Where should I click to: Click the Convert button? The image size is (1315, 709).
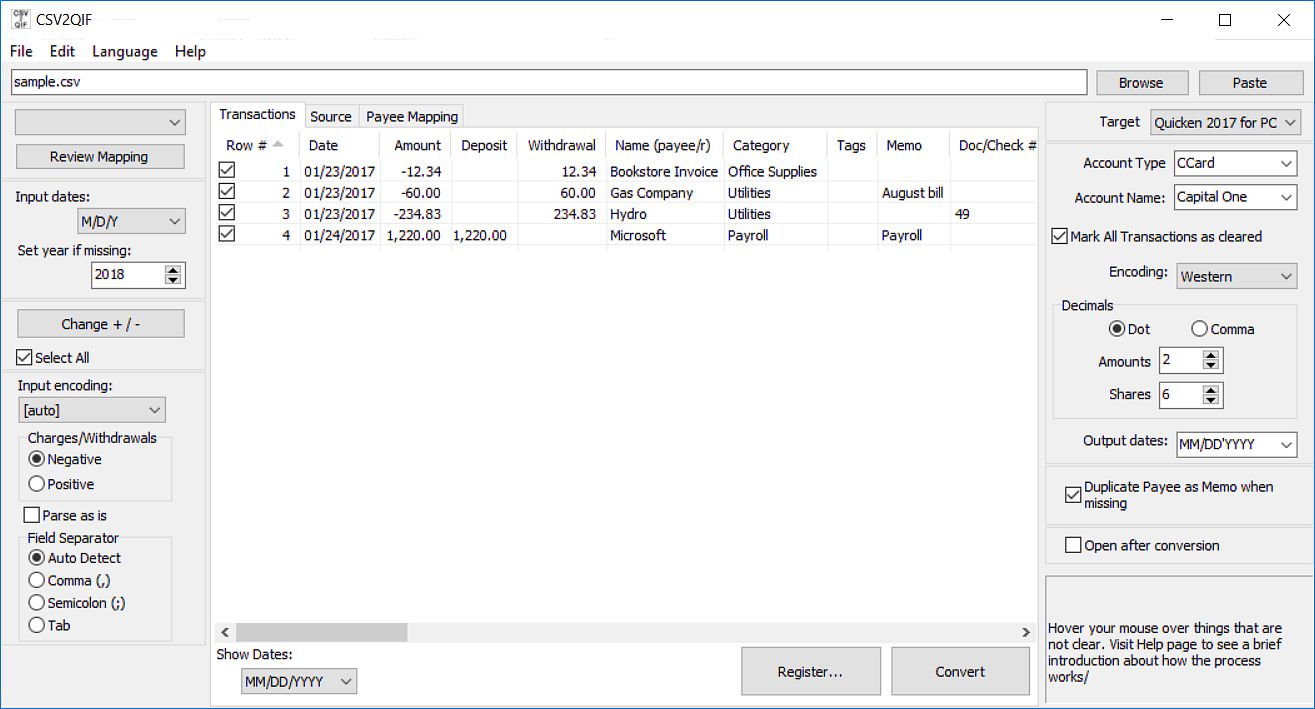click(x=960, y=672)
